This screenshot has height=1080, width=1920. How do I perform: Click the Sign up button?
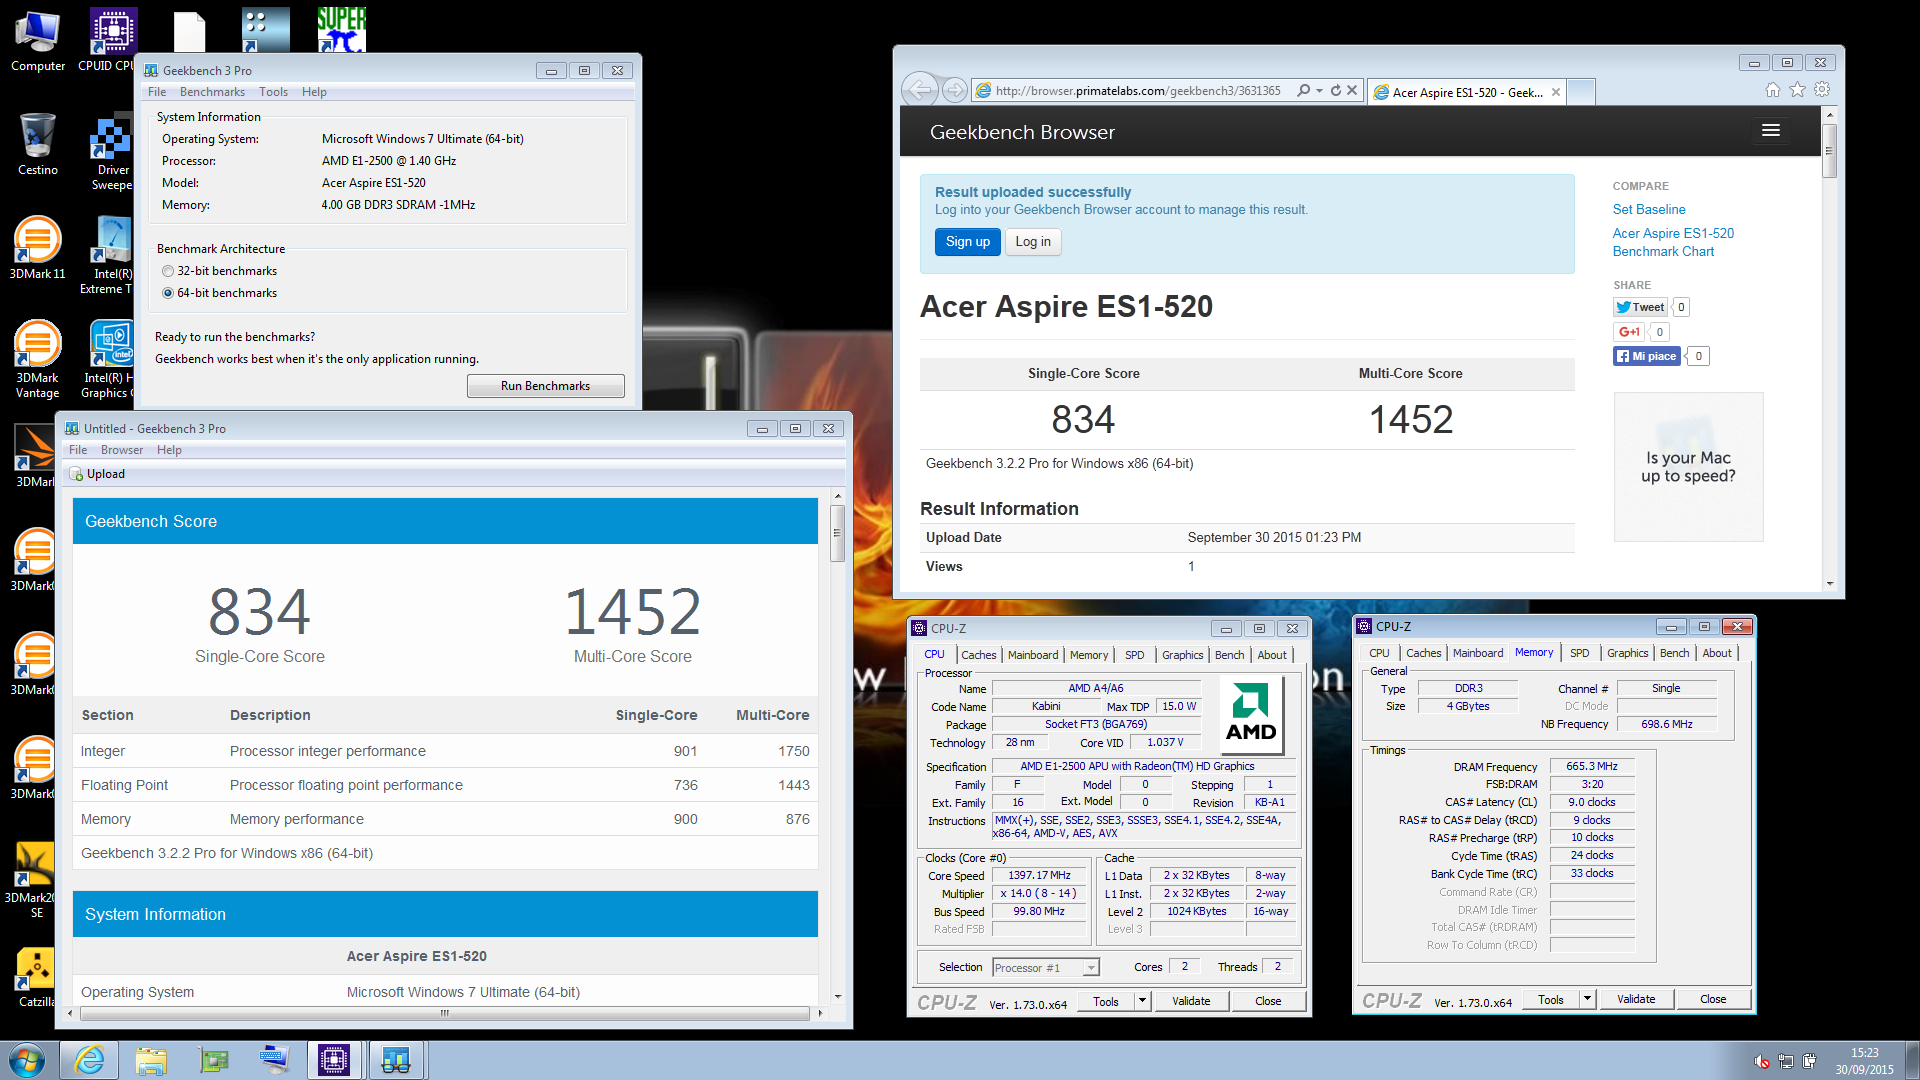[967, 242]
